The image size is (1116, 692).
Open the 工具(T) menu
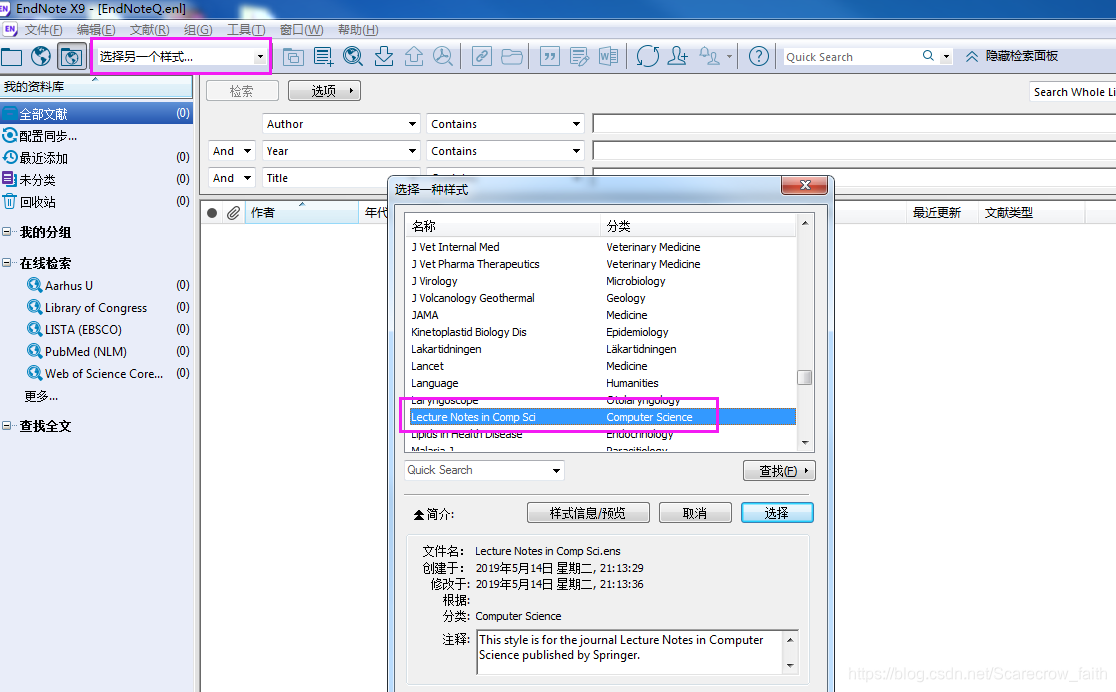[x=246, y=30]
